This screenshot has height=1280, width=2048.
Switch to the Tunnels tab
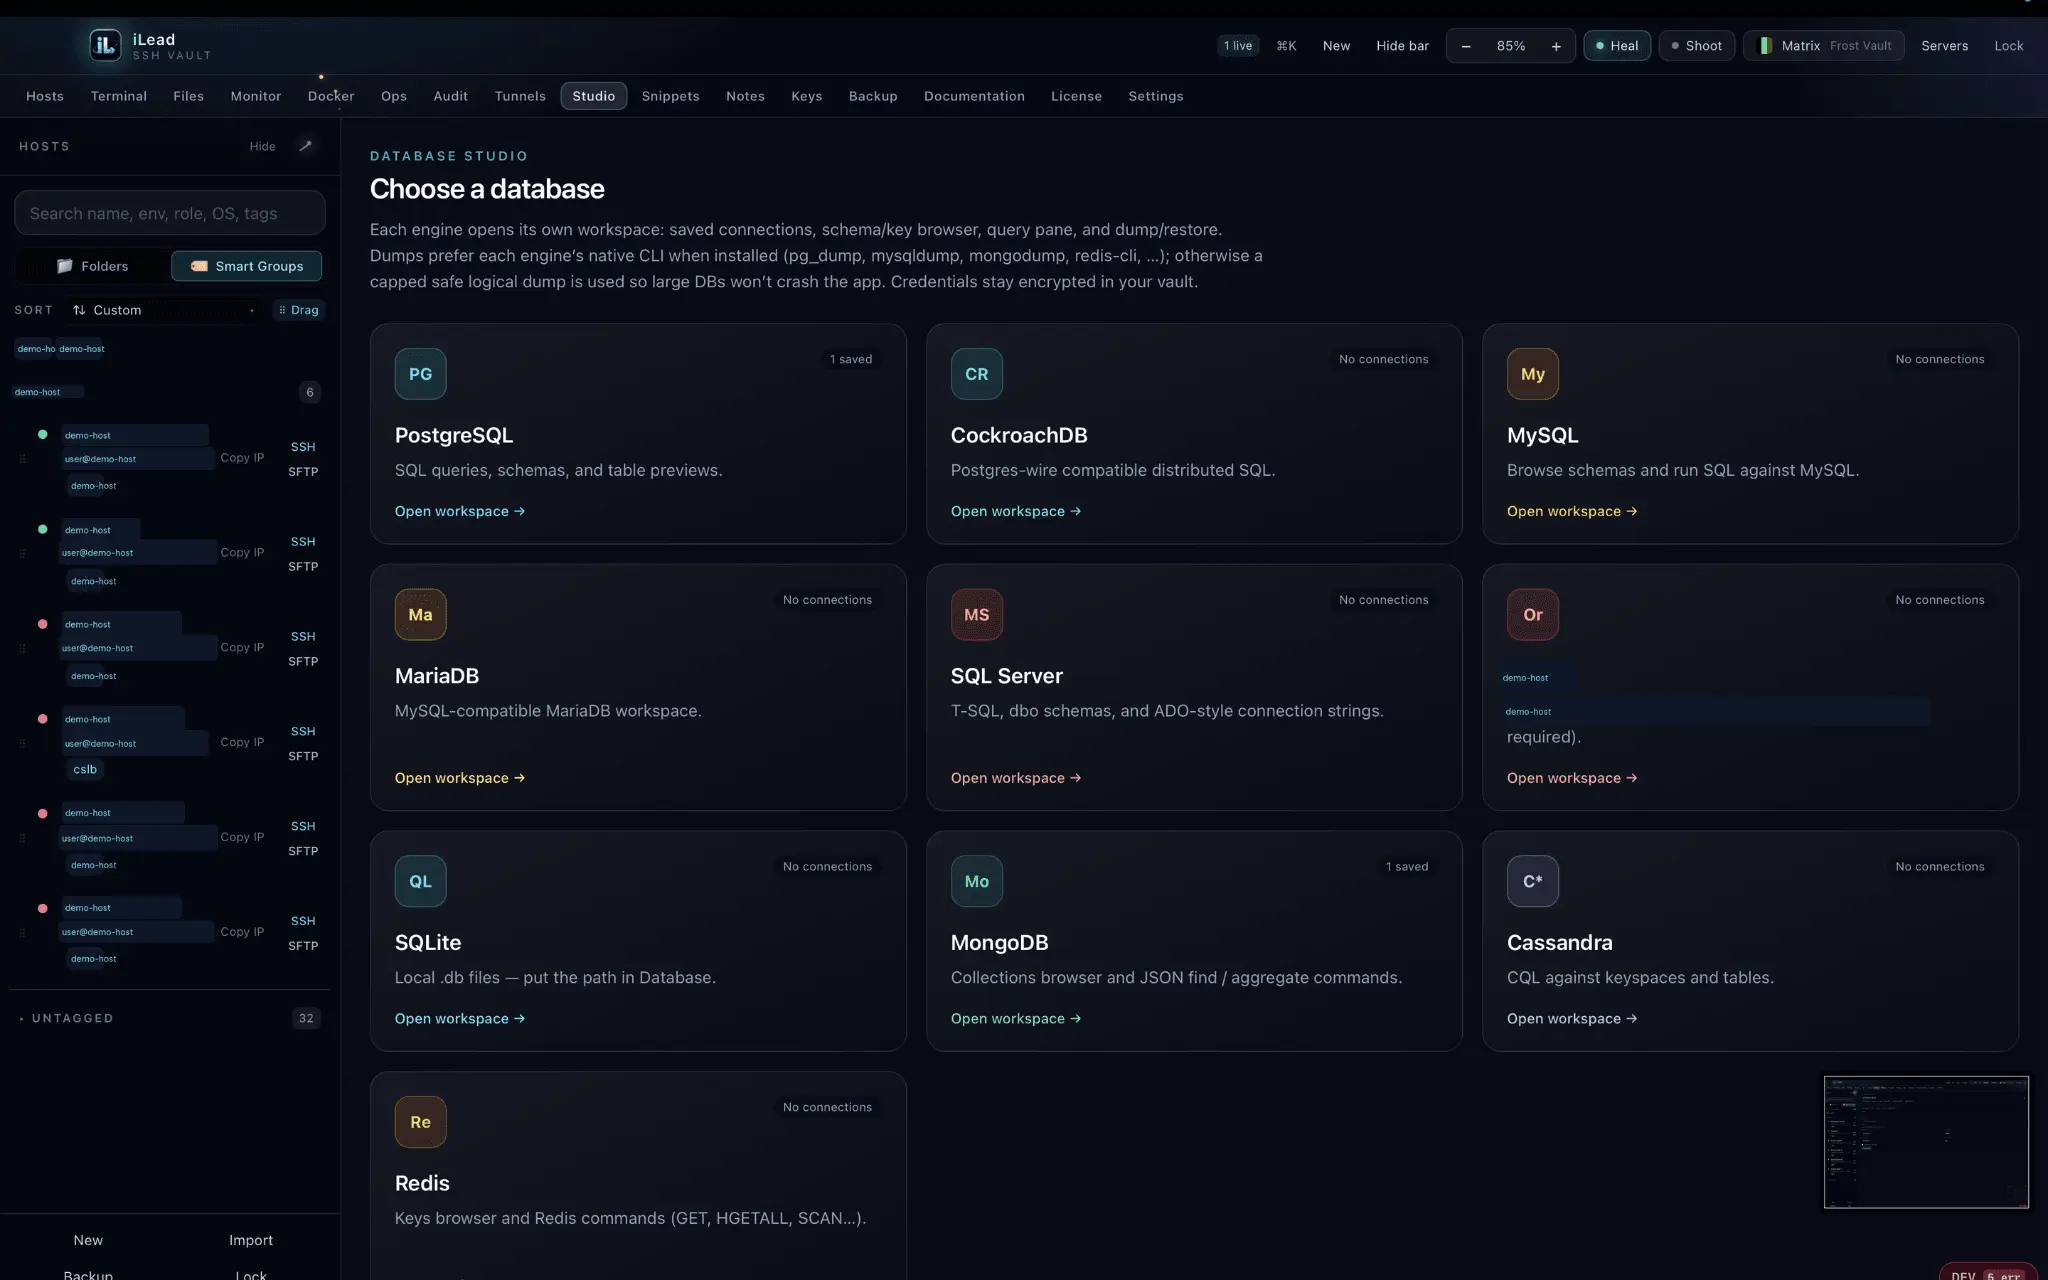coord(520,96)
